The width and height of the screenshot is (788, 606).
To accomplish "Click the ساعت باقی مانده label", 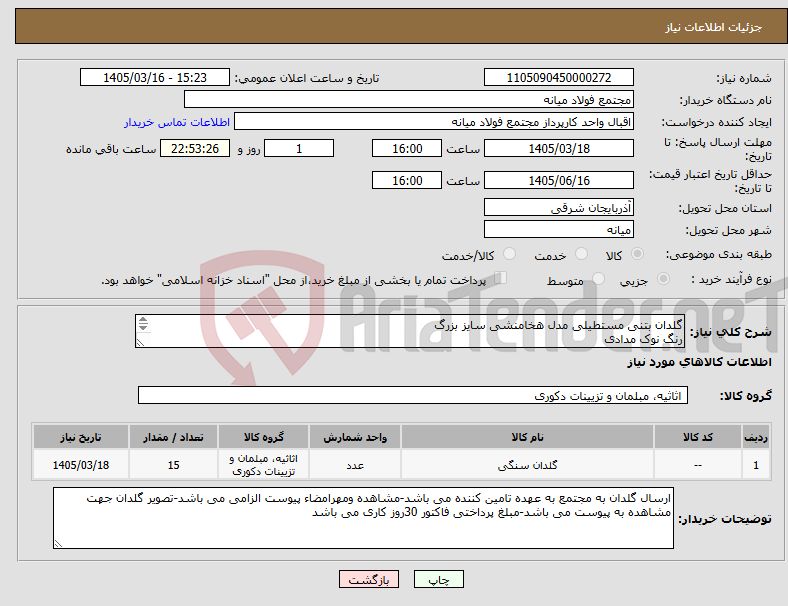I will tap(111, 149).
